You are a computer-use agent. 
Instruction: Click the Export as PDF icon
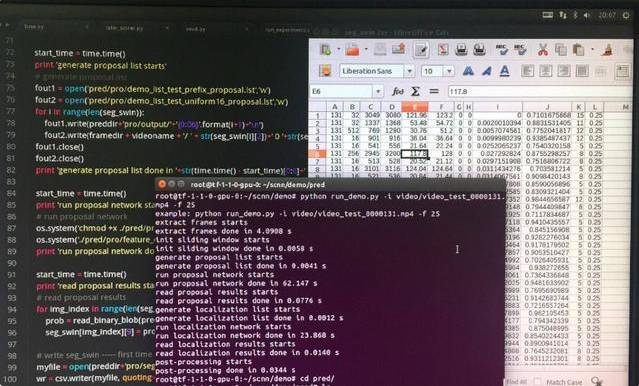coord(443,50)
